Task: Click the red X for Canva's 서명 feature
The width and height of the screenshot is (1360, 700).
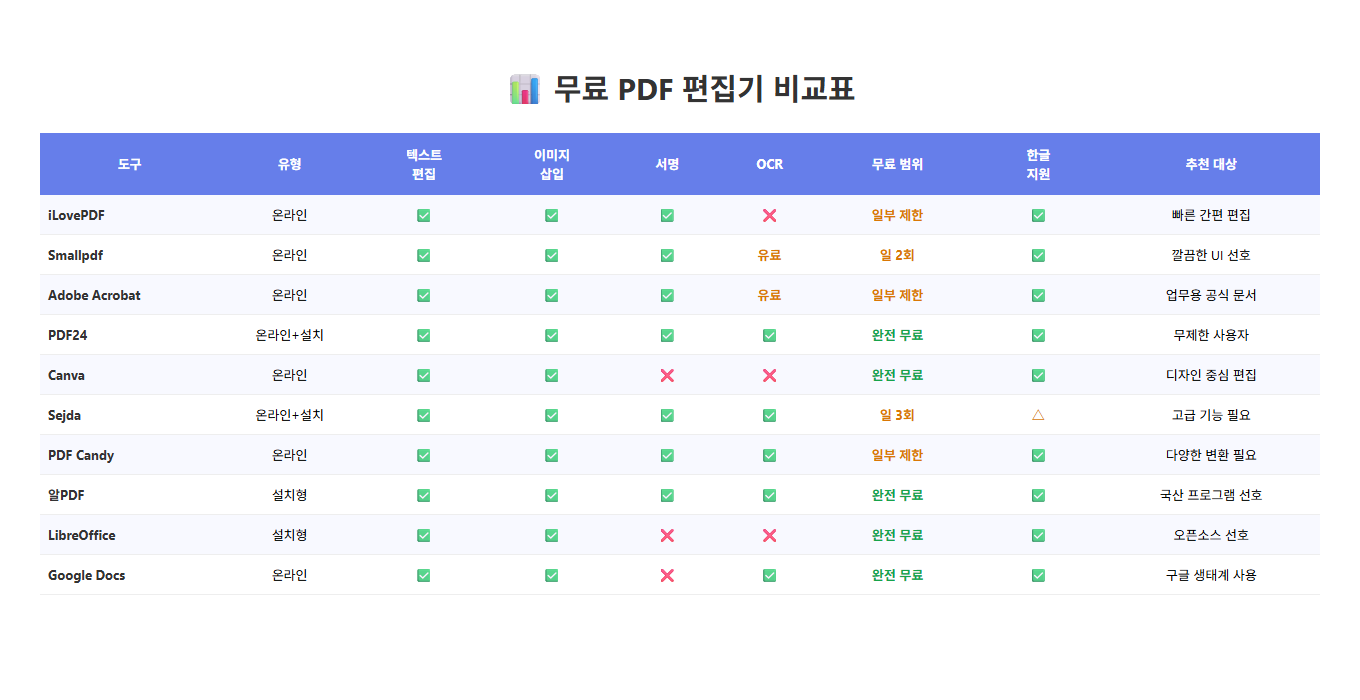Action: [667, 375]
